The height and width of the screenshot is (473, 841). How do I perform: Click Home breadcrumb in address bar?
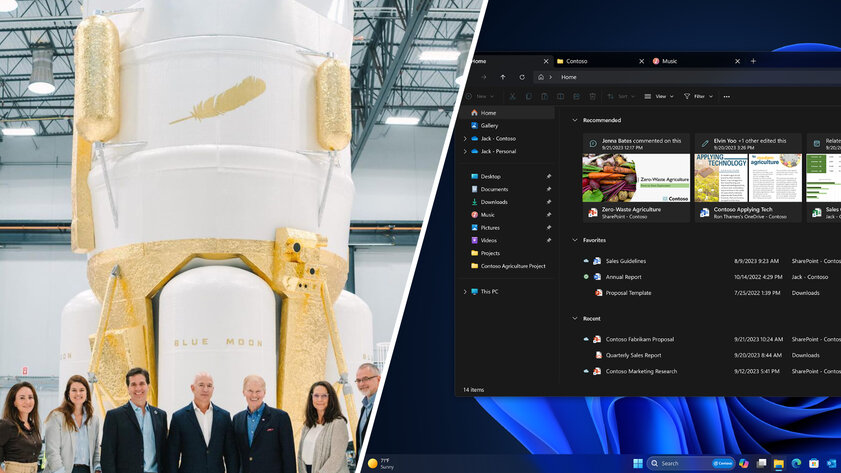569,77
